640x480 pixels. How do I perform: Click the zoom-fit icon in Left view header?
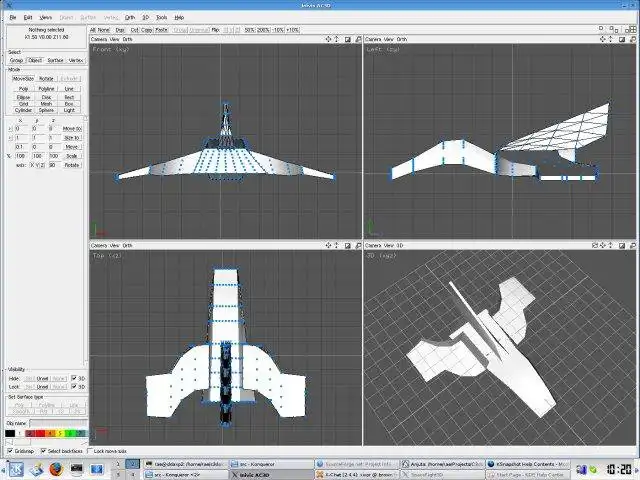point(633,40)
